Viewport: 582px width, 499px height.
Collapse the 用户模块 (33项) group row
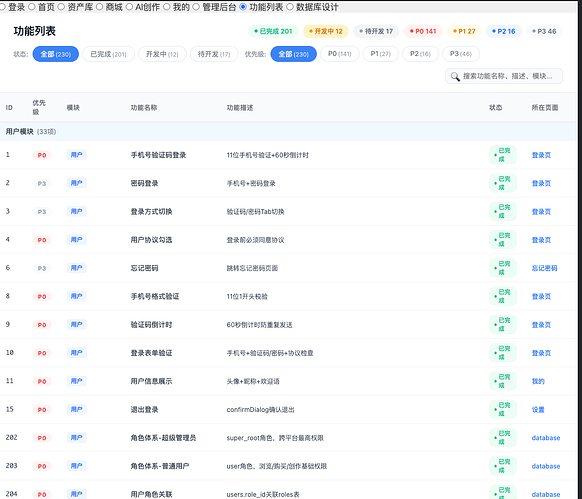(288, 132)
